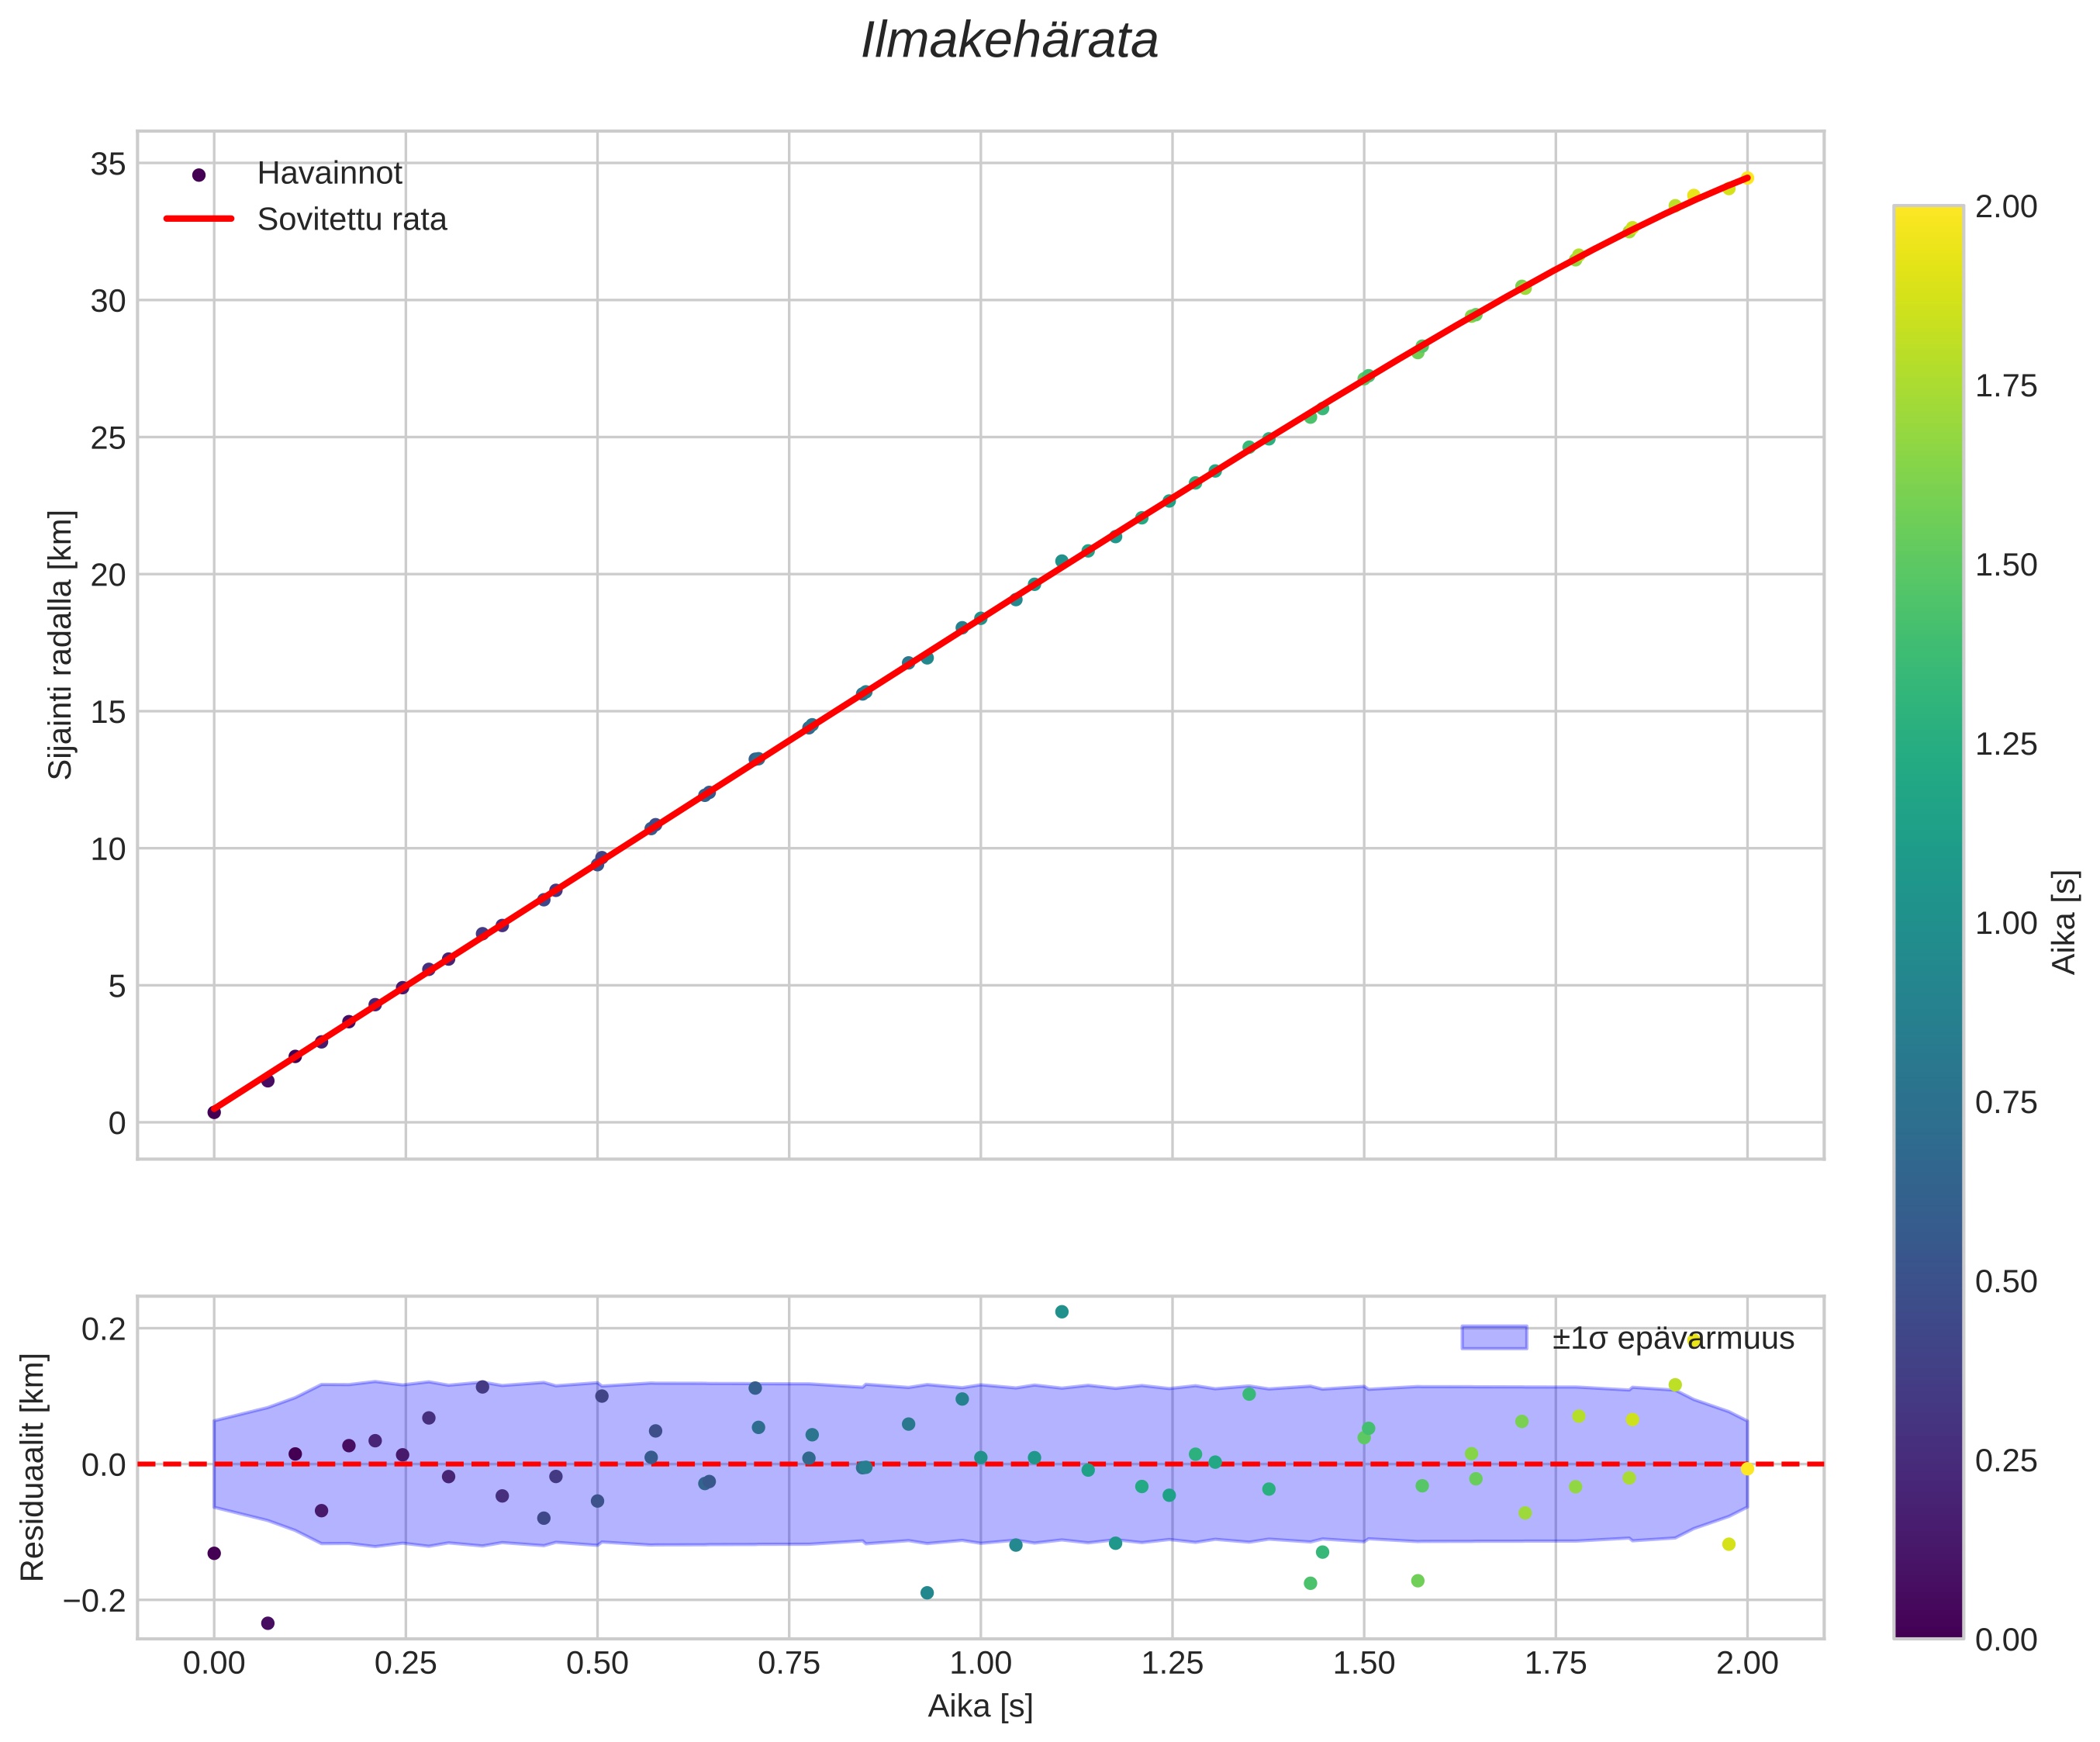Click the colorbar label Aika [s]
Image resolution: width=2100 pixels, height=1742 pixels.
(2064, 922)
